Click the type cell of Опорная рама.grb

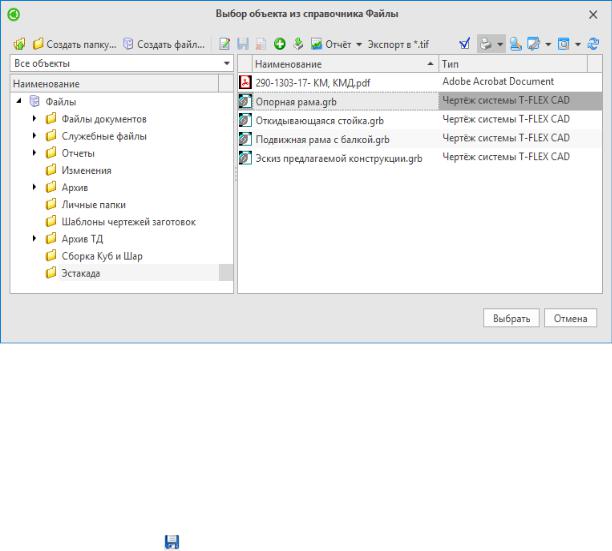click(x=520, y=101)
